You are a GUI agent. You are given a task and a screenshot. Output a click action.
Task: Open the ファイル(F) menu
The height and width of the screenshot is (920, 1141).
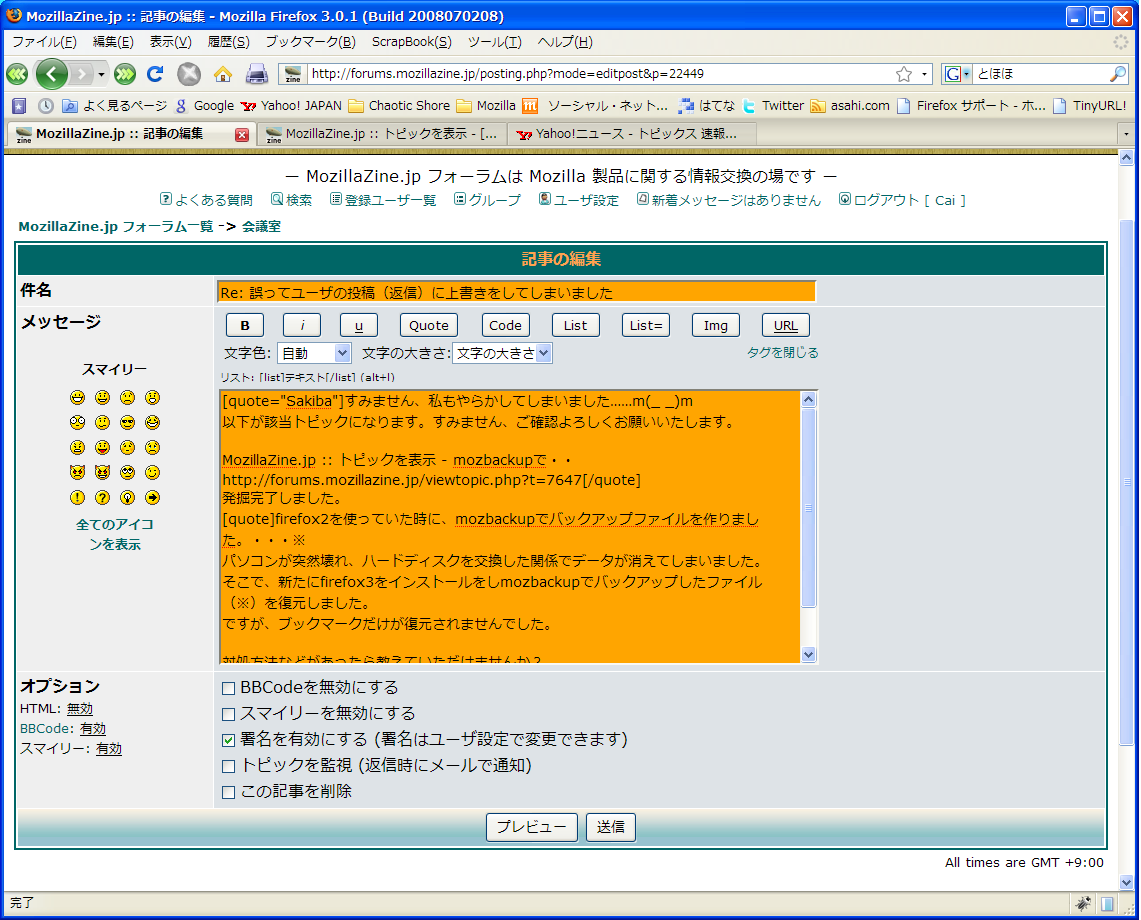(44, 42)
